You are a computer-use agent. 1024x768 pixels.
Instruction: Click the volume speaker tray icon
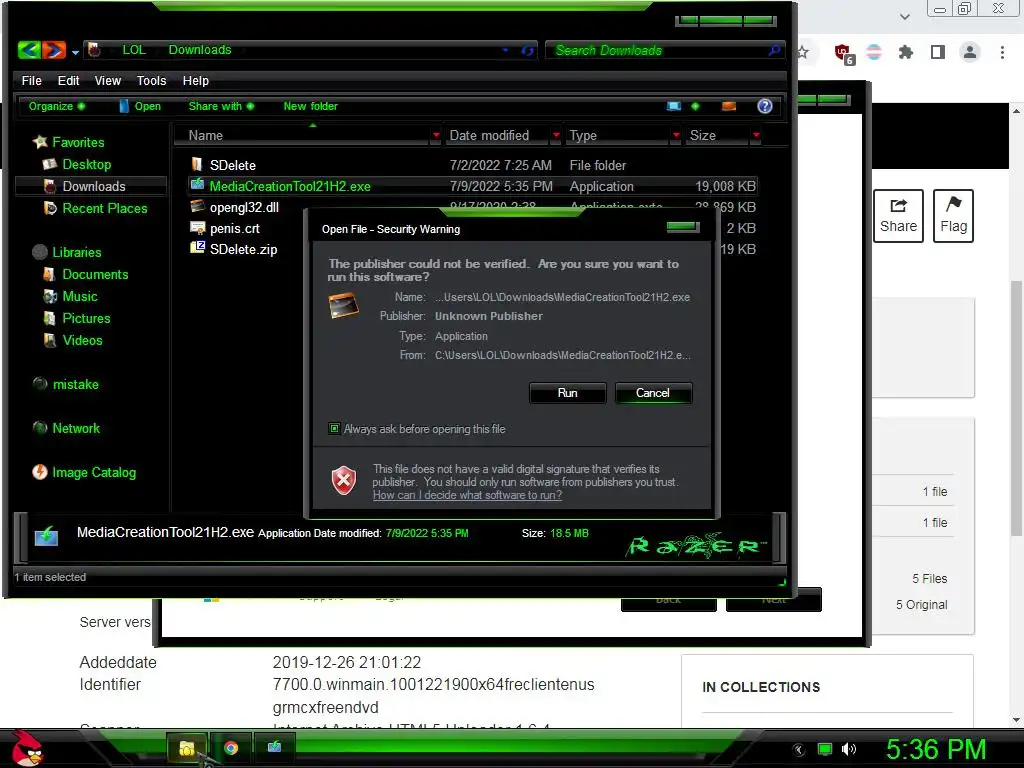848,749
